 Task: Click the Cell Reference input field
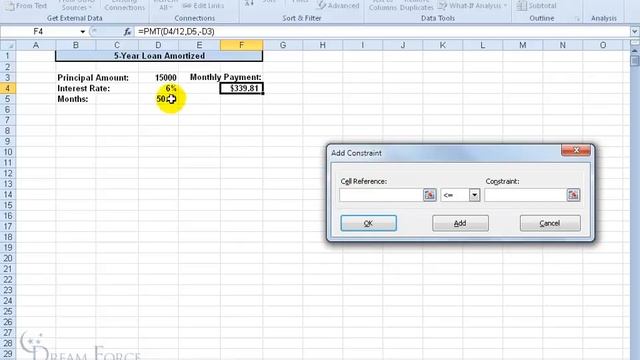coord(381,195)
